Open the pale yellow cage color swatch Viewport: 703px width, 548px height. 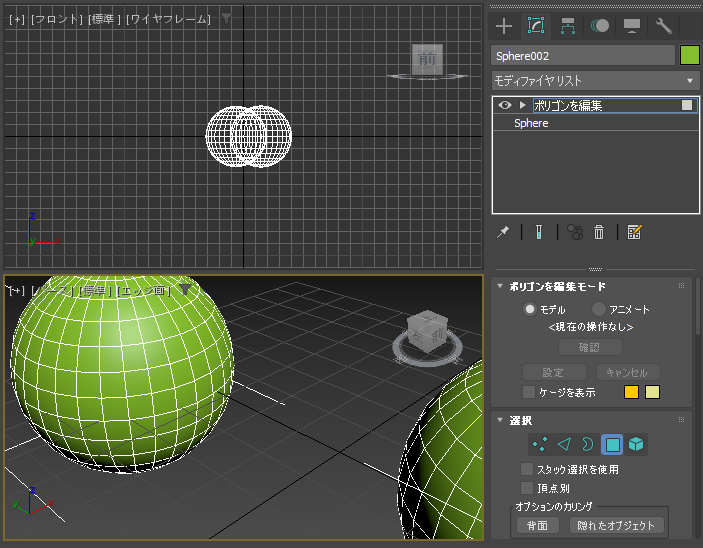click(x=652, y=392)
